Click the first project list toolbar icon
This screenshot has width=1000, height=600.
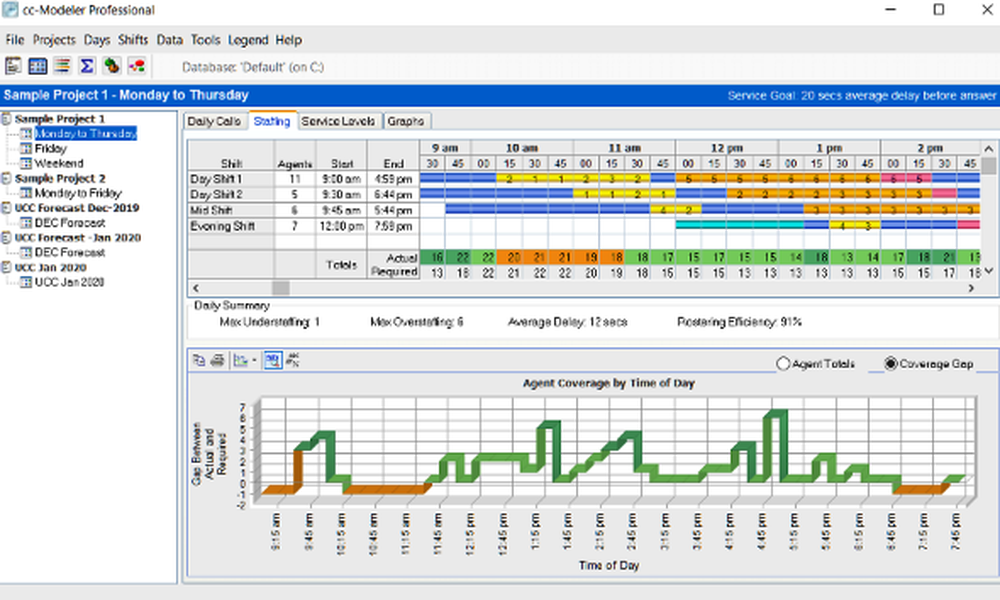pyautogui.click(x=13, y=67)
